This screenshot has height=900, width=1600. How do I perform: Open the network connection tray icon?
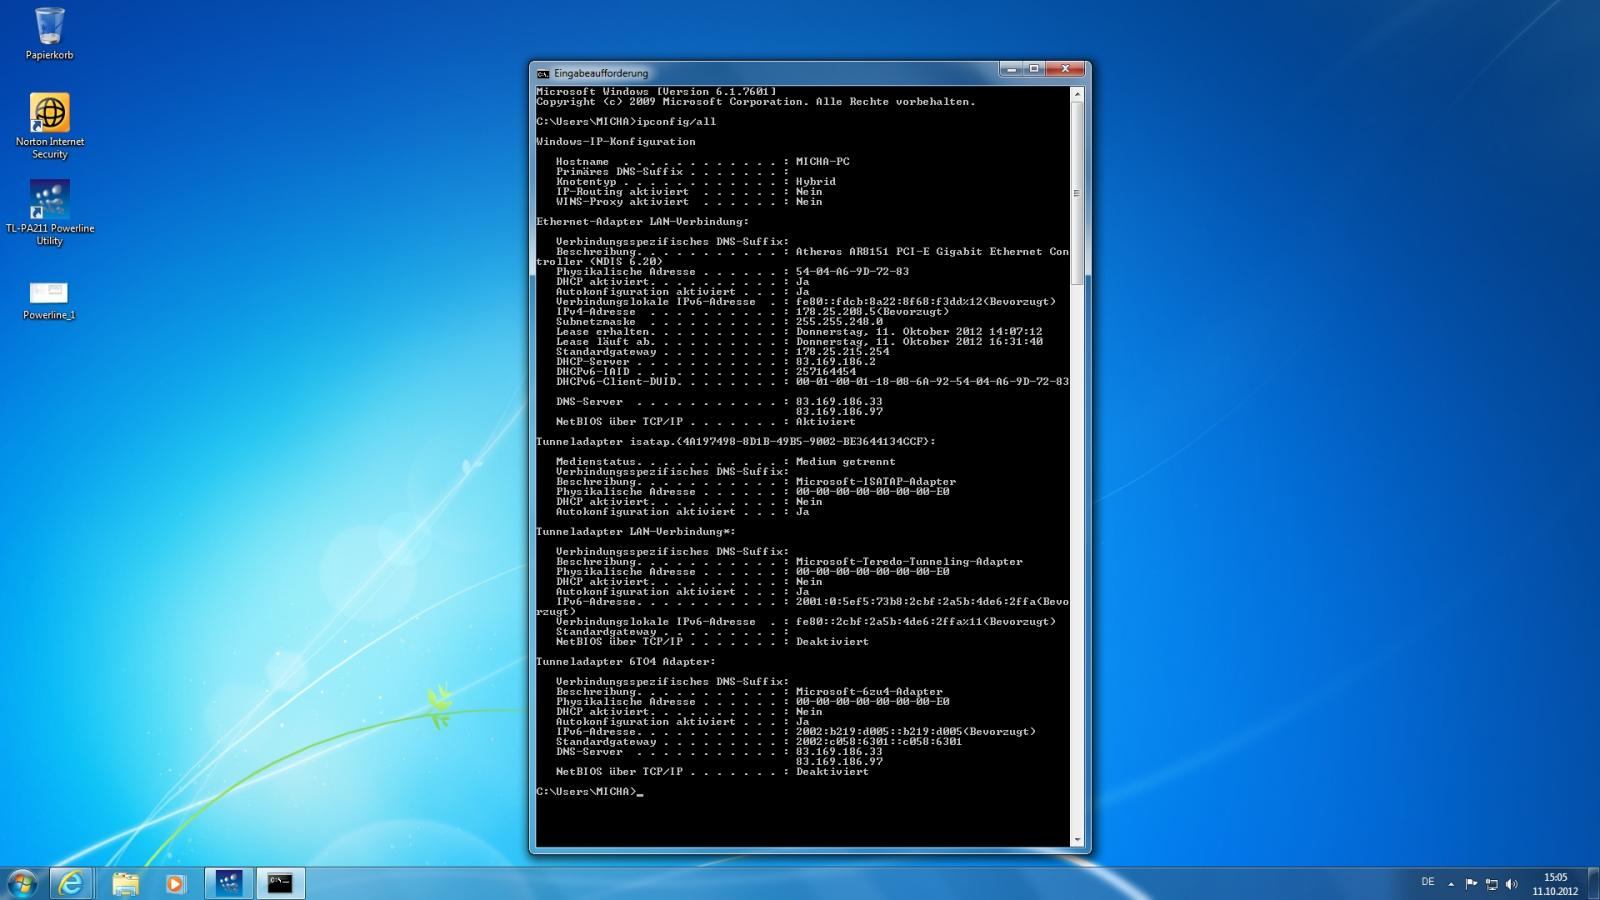(1491, 884)
